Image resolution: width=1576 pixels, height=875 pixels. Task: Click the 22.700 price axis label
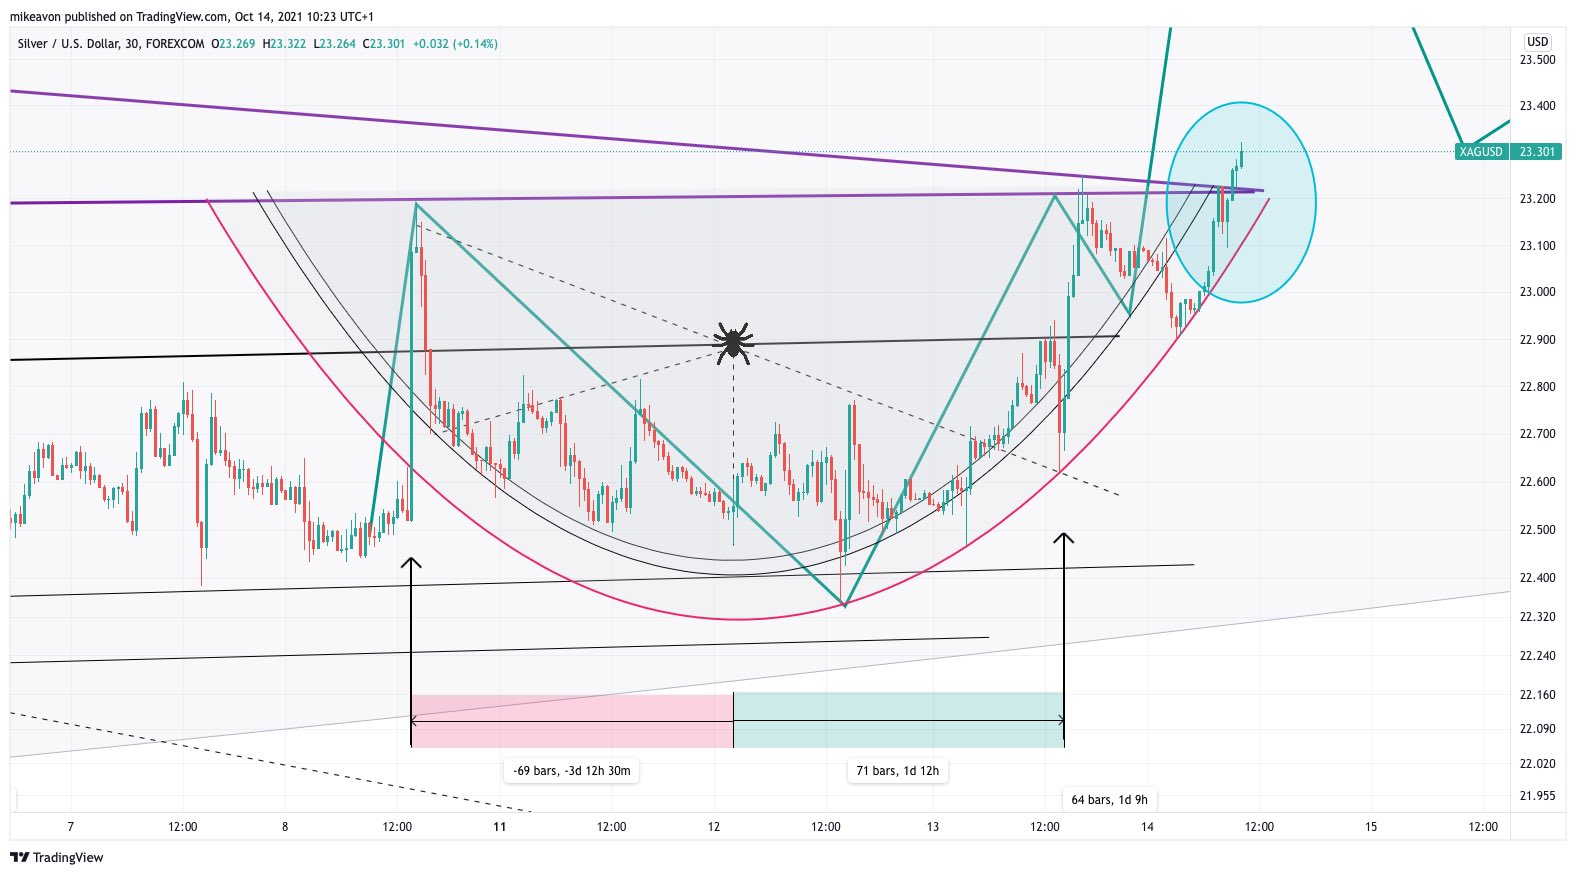[1537, 434]
